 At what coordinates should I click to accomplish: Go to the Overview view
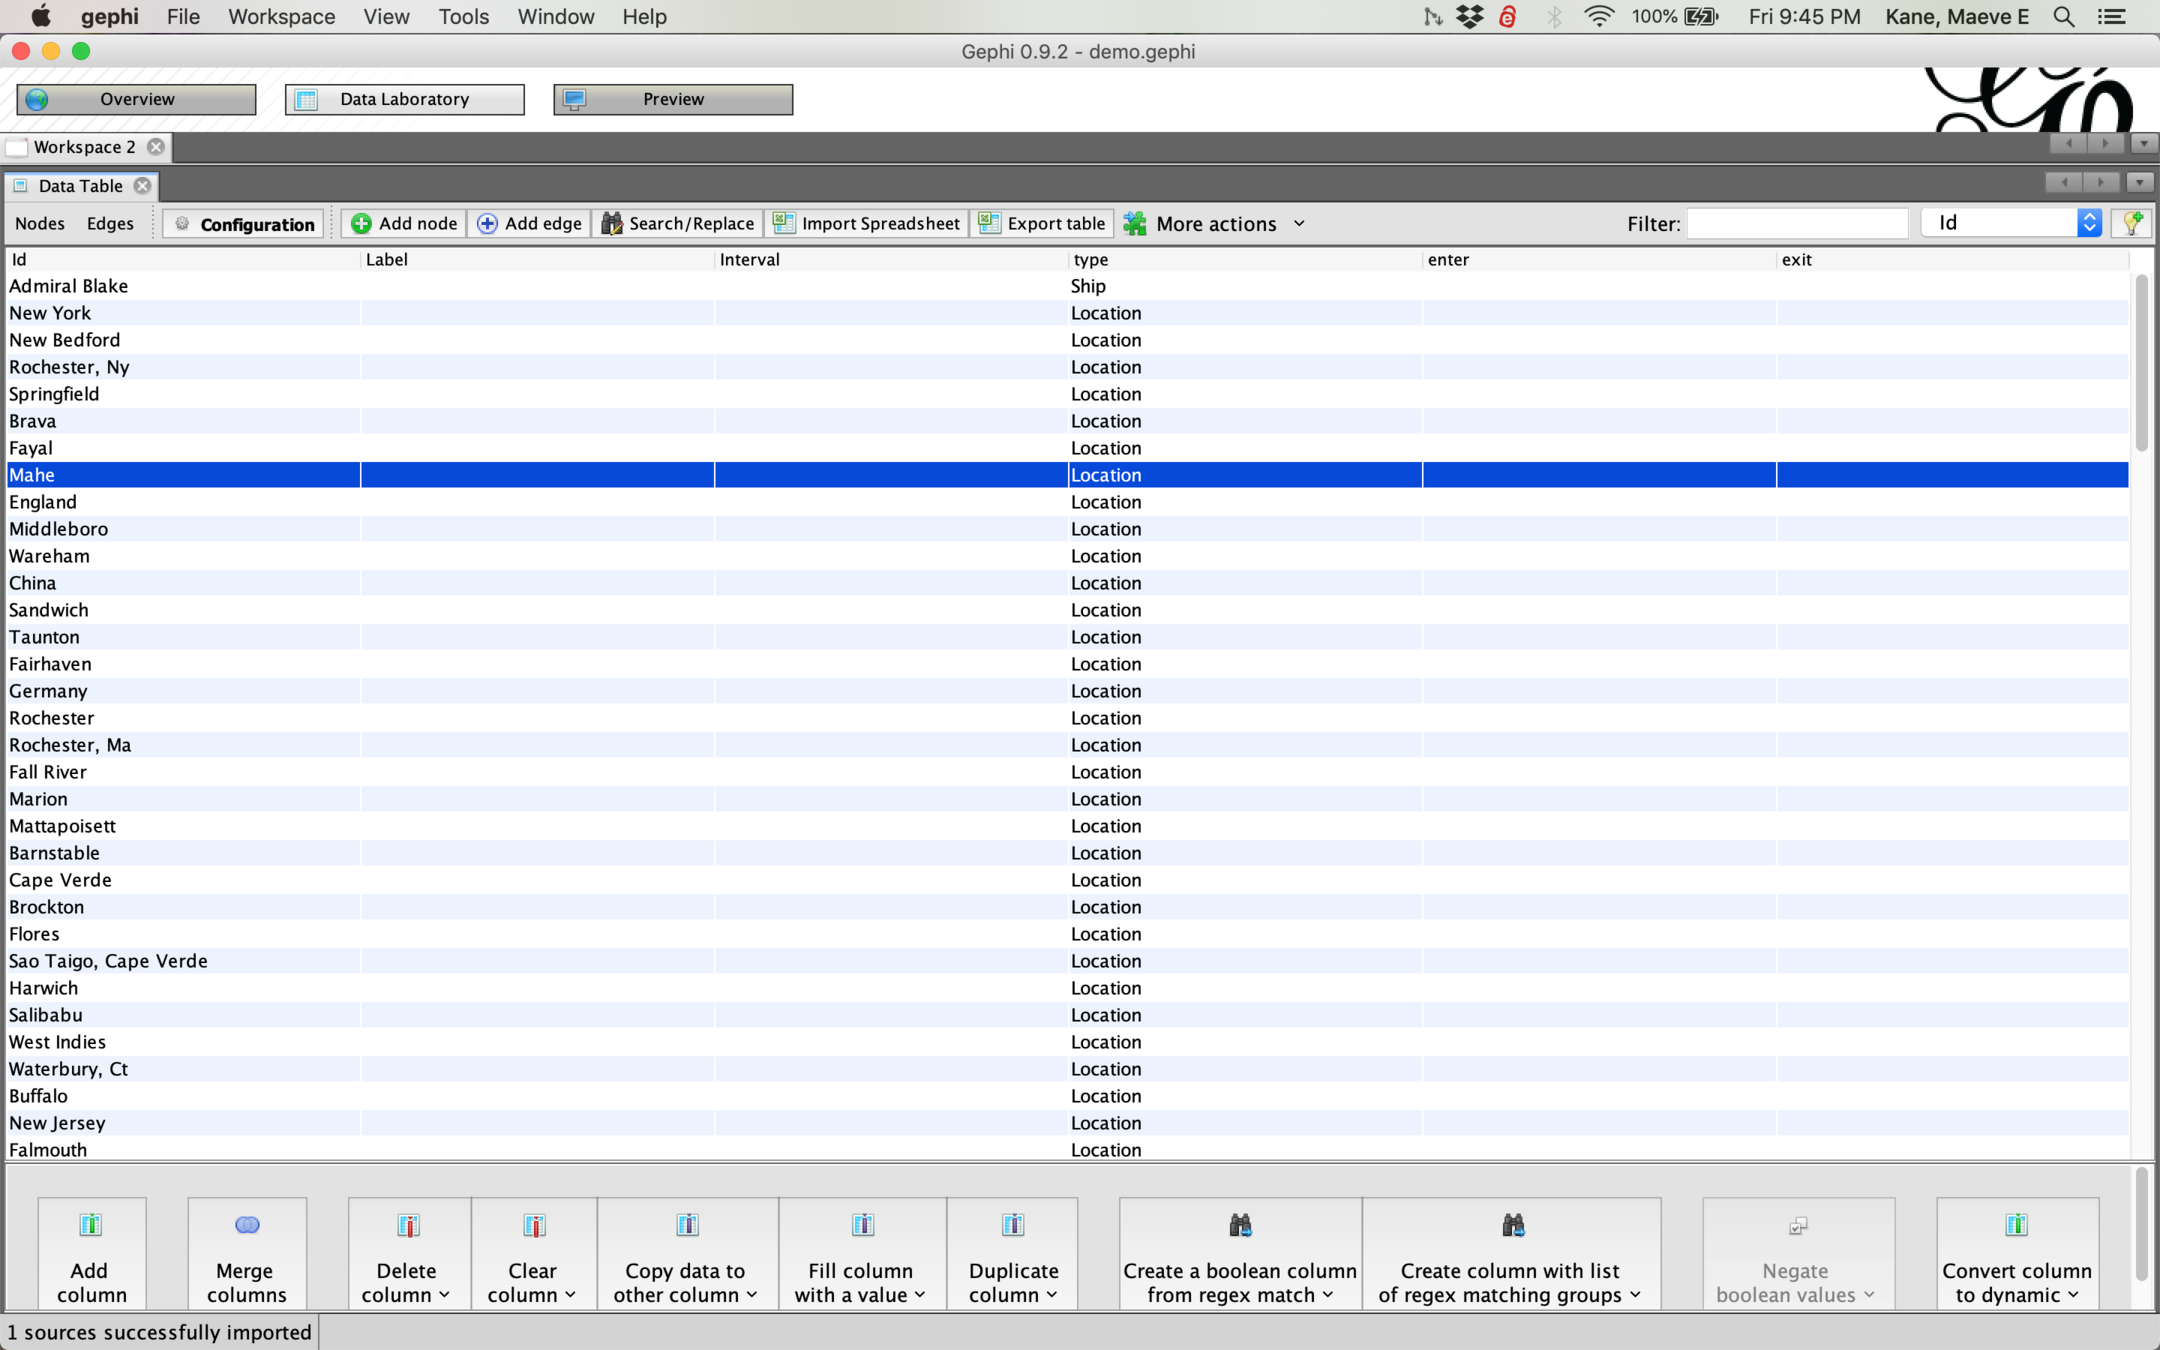(x=136, y=99)
